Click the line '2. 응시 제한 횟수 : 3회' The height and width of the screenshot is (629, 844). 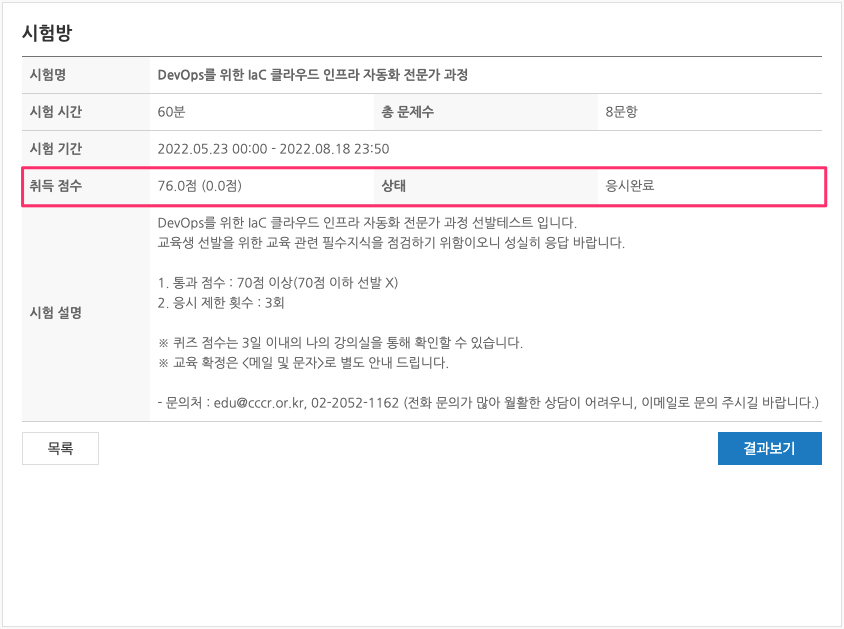click(x=221, y=303)
